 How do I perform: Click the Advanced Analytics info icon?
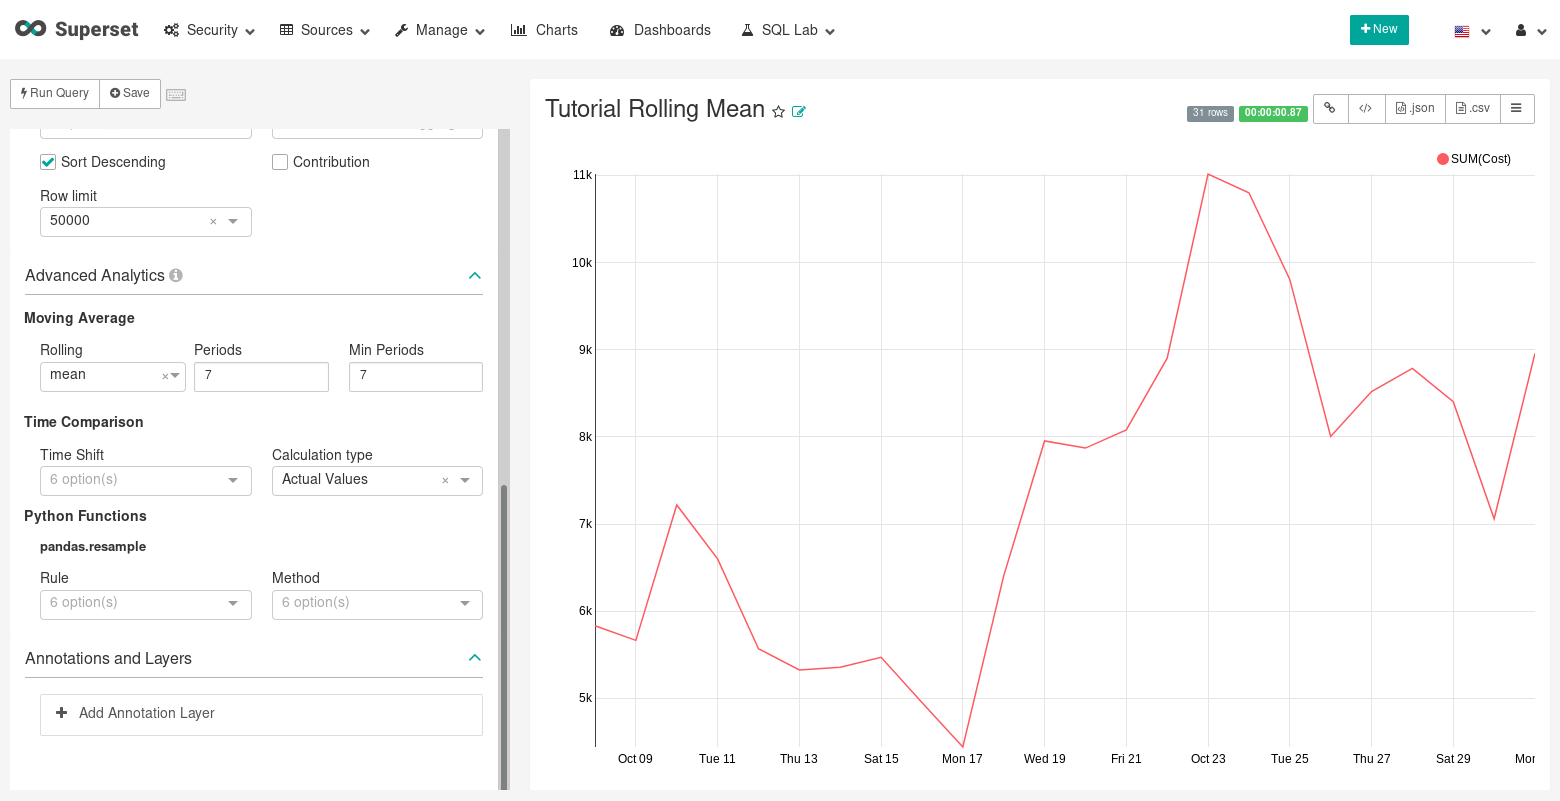176,275
